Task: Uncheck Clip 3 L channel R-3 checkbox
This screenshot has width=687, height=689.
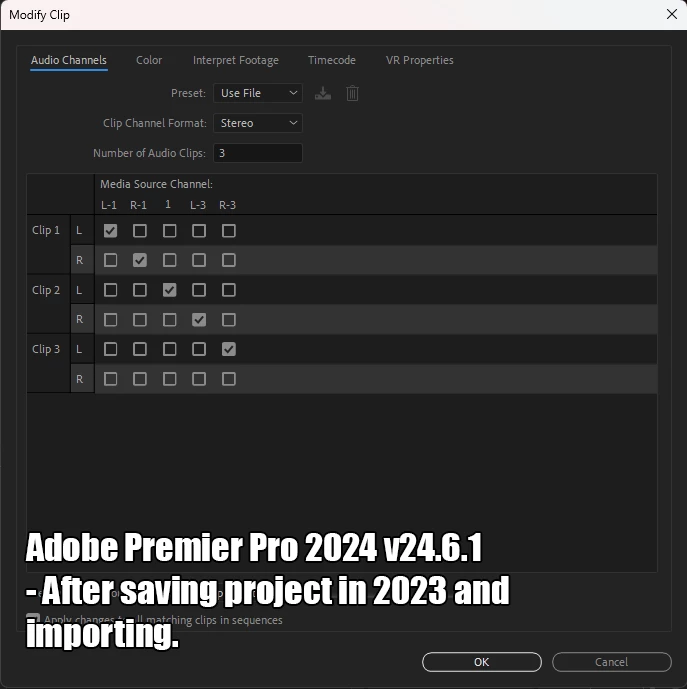Action: click(229, 349)
